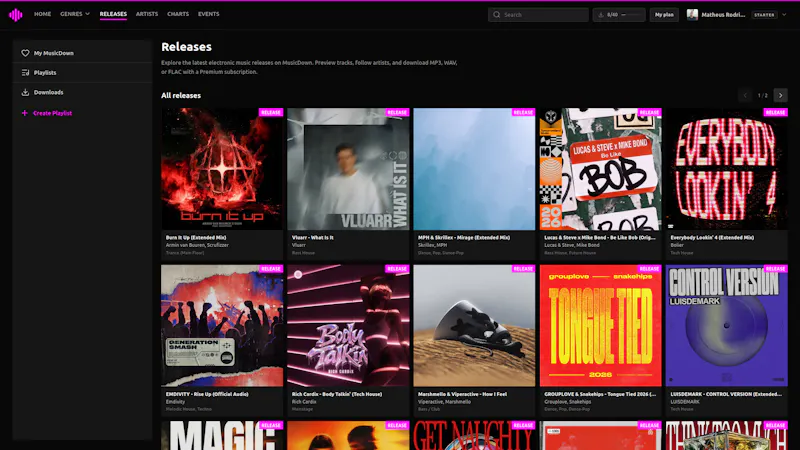Click artist line Grouplove, Snakehips
This screenshot has width=800, height=450.
pos(569,402)
